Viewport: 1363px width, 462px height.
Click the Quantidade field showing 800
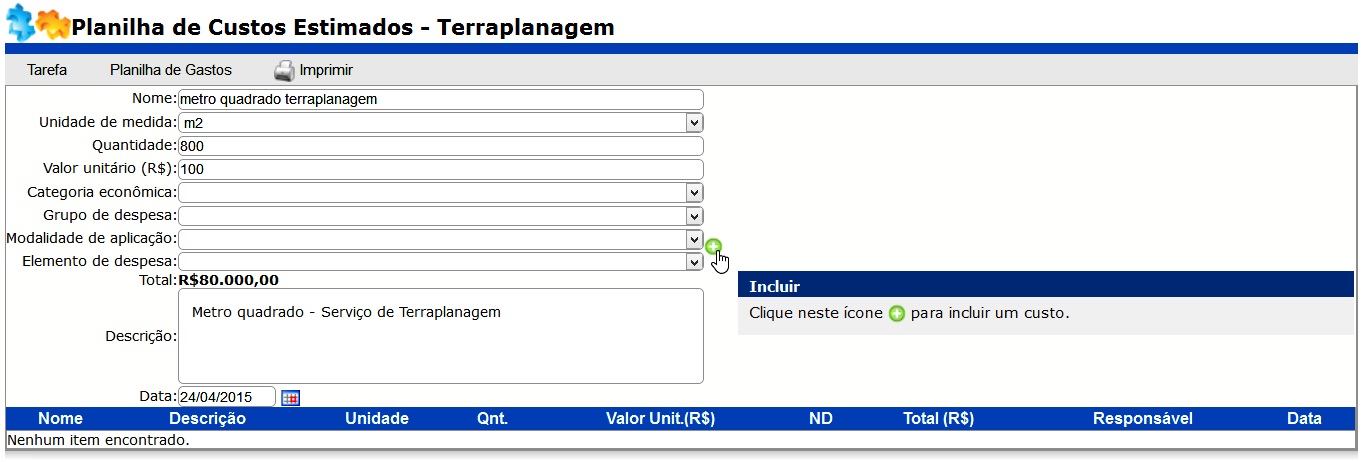[x=441, y=146]
